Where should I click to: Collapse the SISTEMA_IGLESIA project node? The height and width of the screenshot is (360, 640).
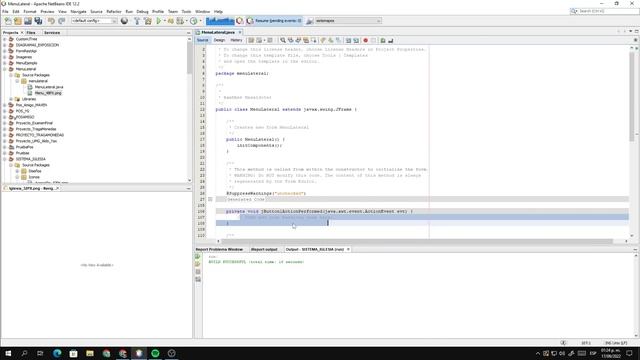pos(5,159)
